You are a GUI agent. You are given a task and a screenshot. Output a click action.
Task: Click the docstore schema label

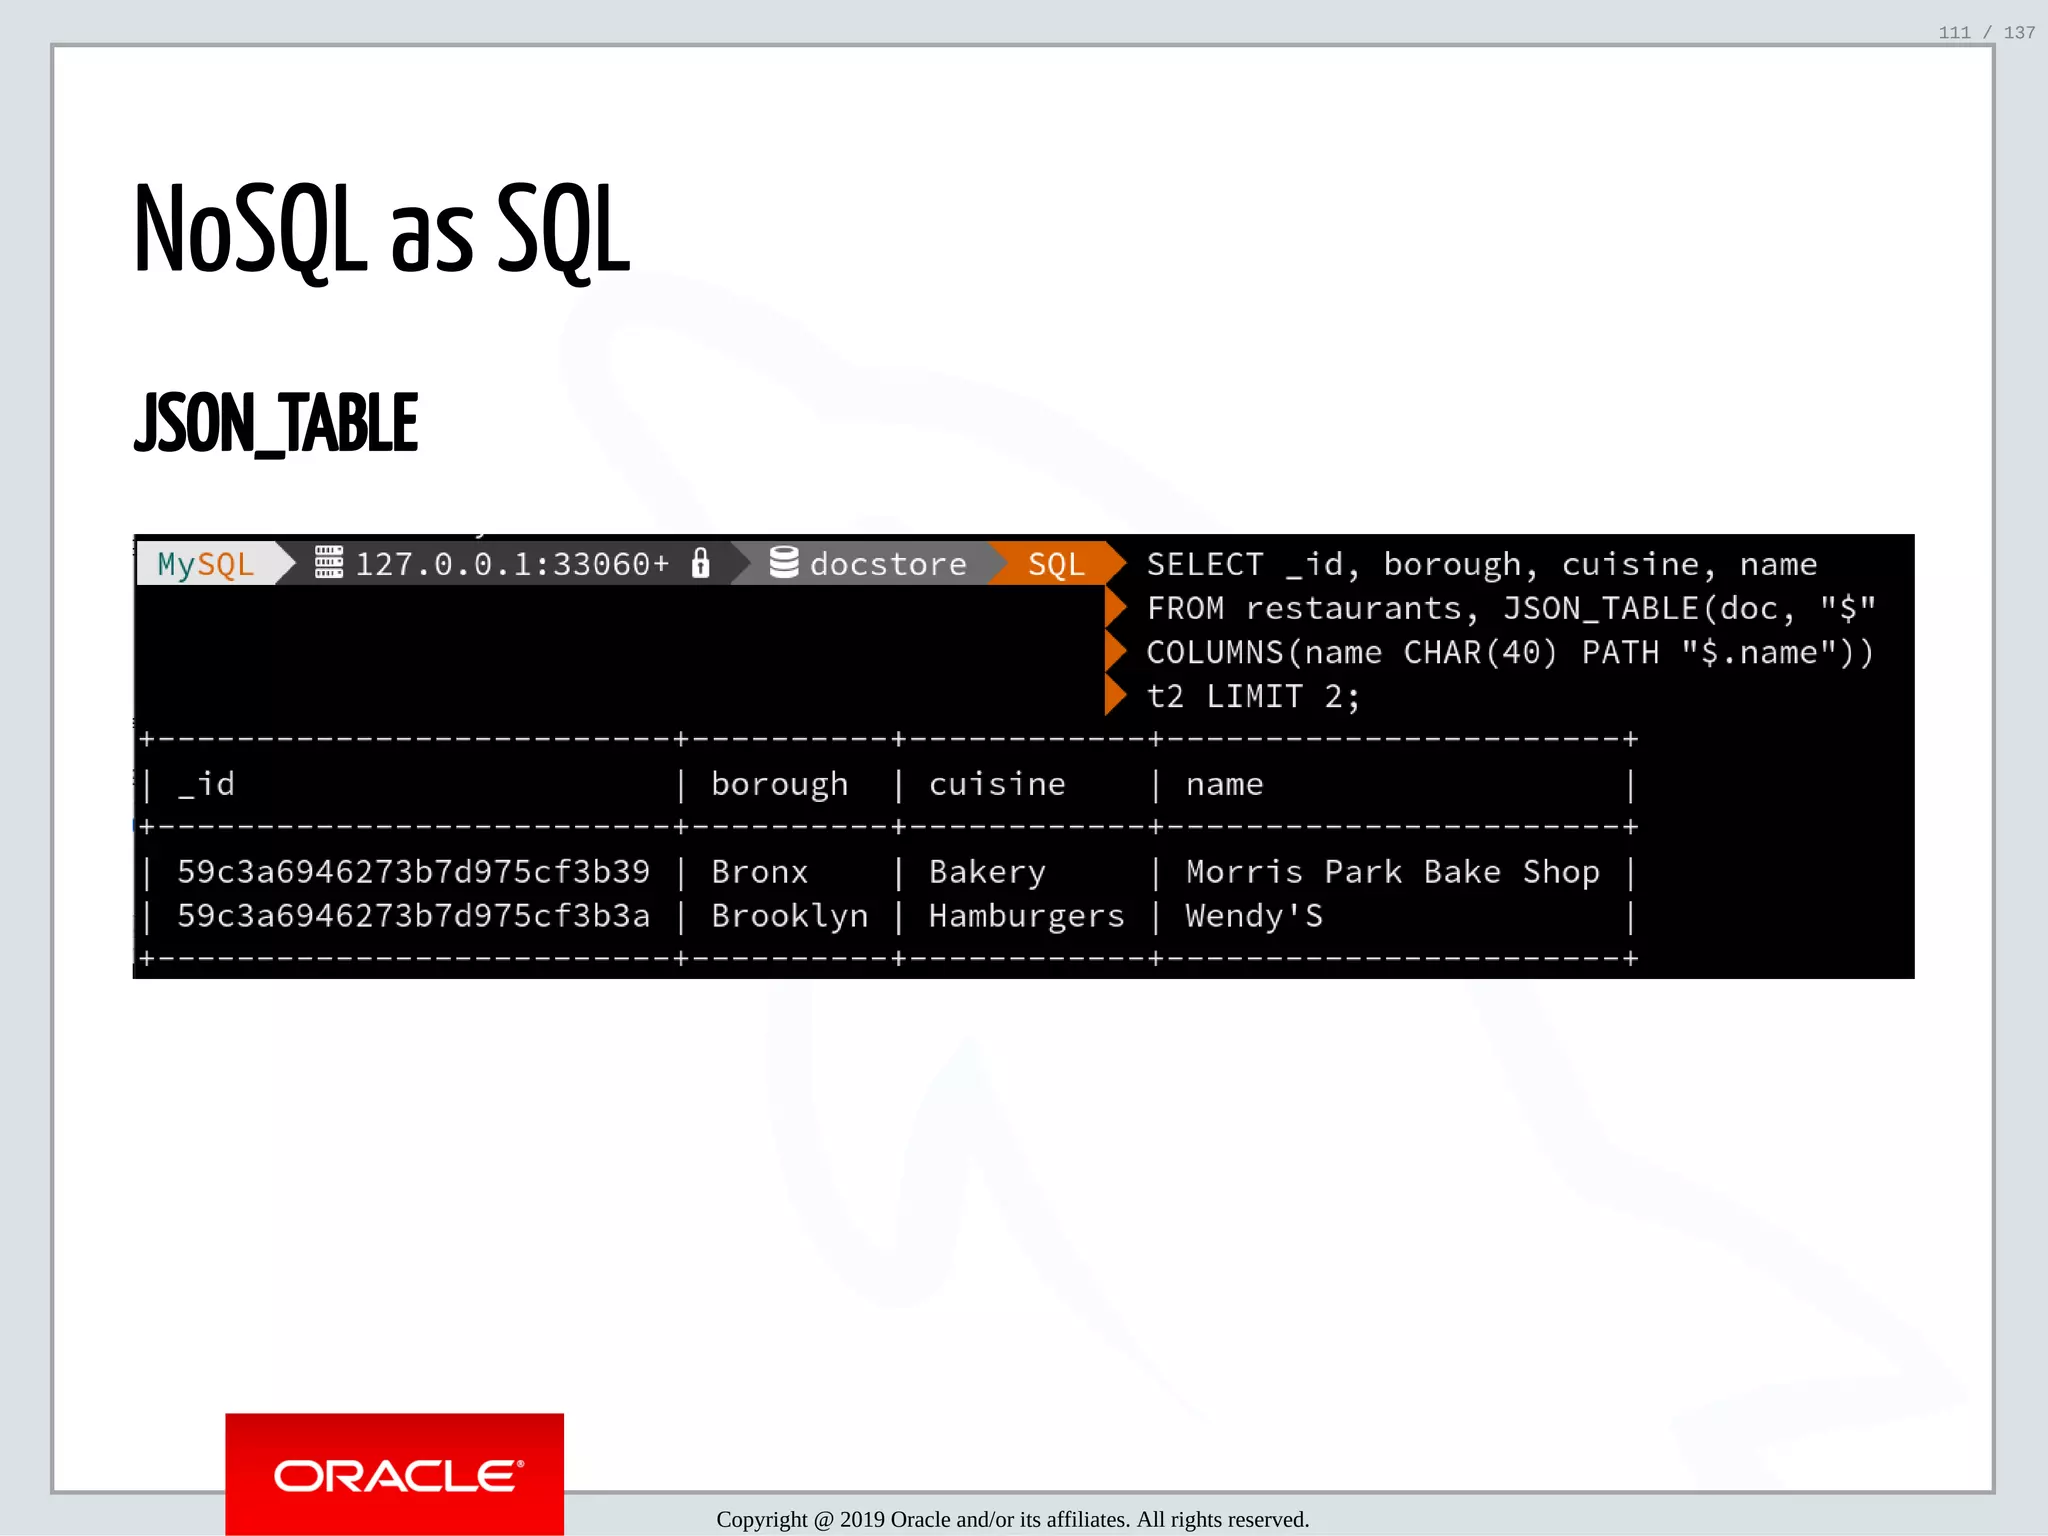888,565
